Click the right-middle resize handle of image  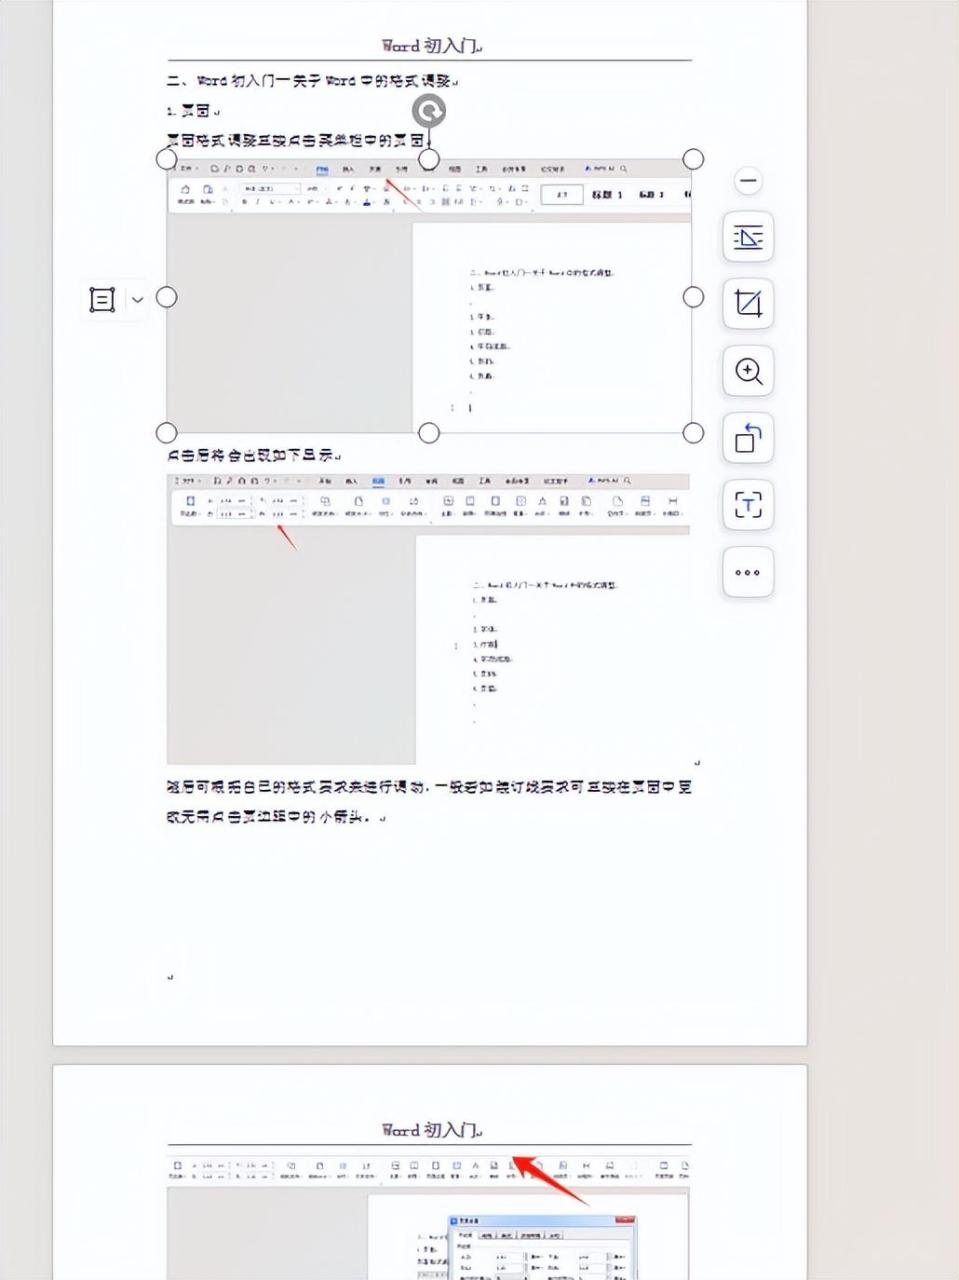pos(693,297)
